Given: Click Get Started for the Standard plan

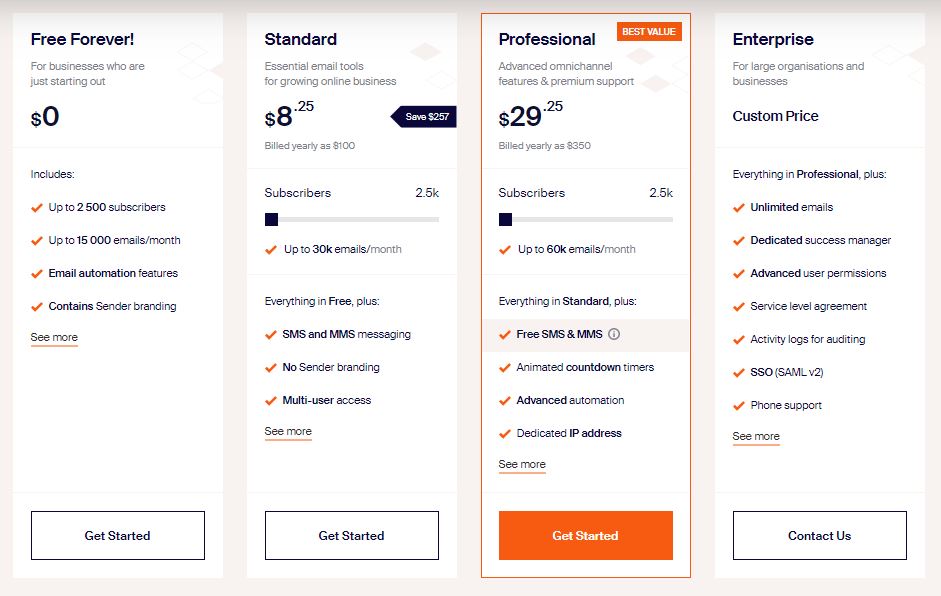Looking at the screenshot, I should click(352, 536).
